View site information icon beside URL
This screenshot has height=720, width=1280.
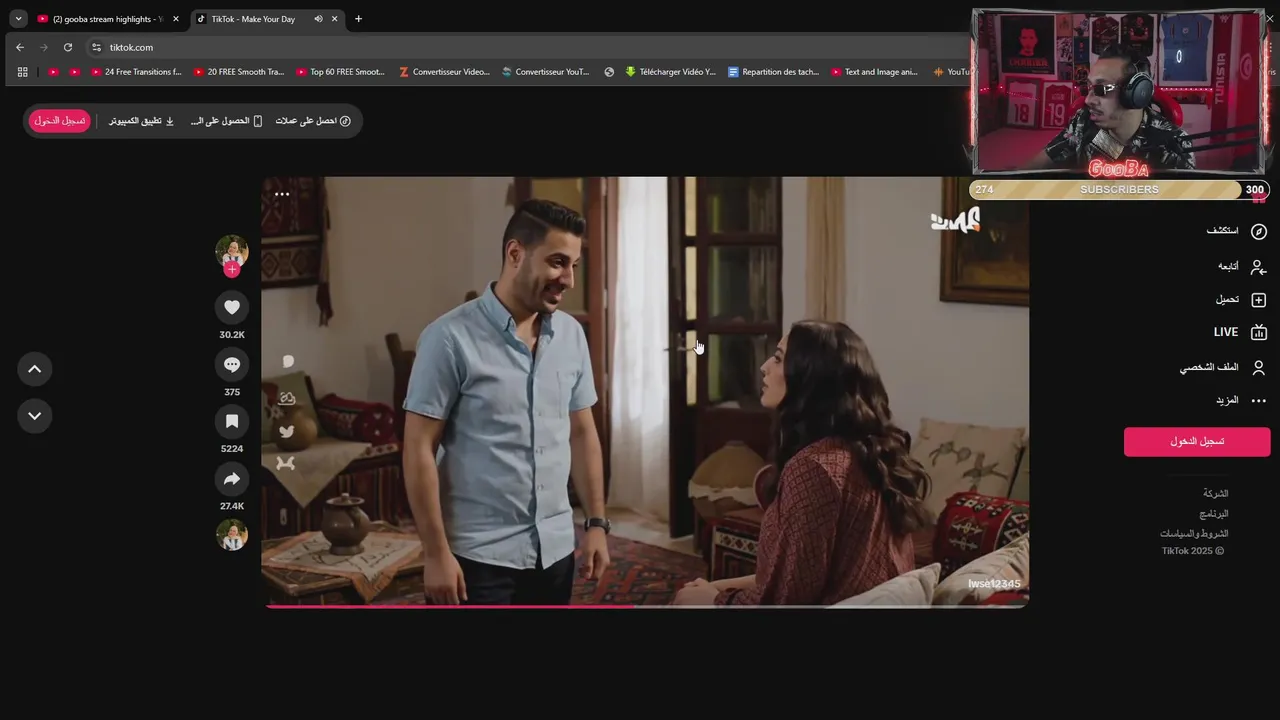[x=96, y=47]
